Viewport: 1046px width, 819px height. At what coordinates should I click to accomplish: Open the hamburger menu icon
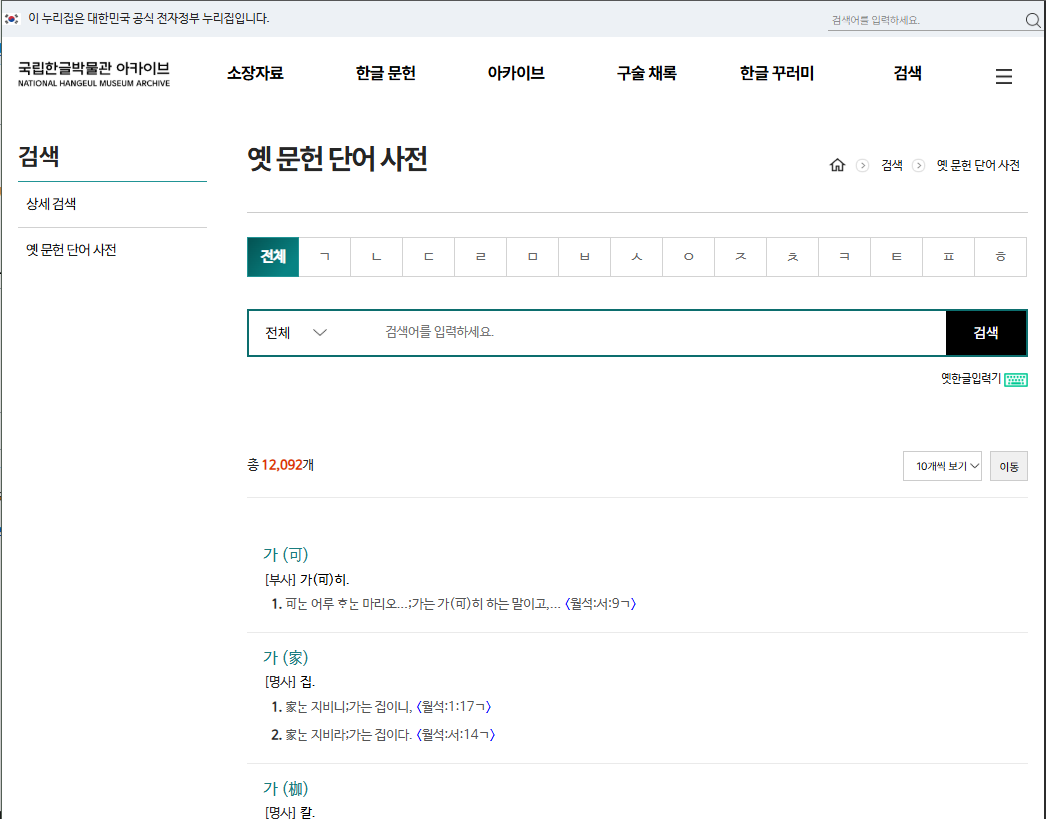point(1004,76)
